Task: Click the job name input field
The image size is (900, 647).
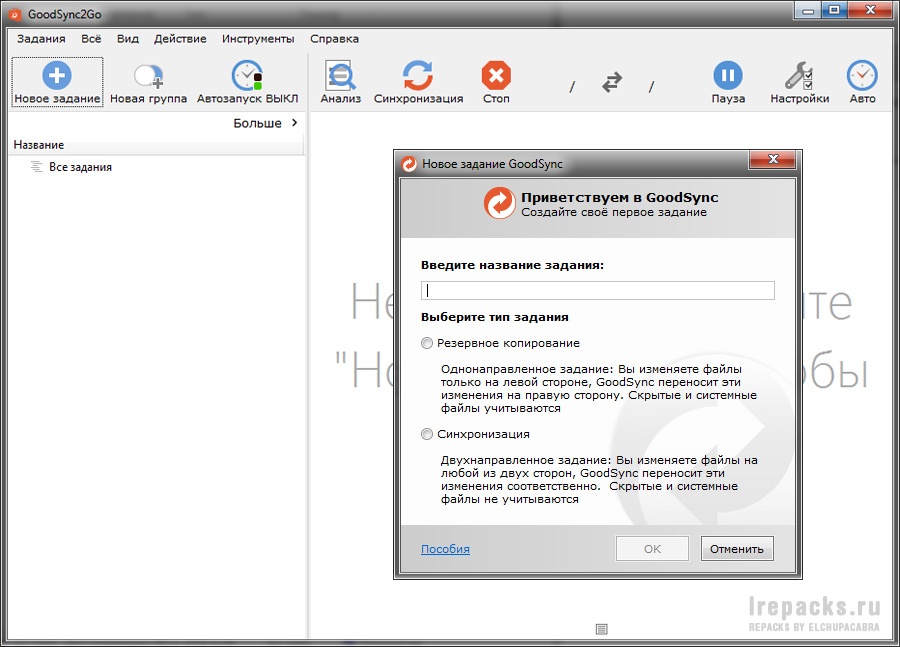Action: point(598,290)
